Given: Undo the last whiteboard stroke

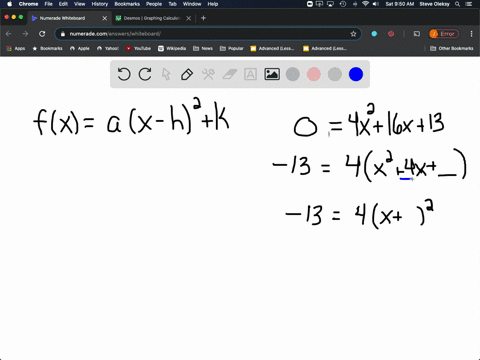Looking at the screenshot, I should coord(124,74).
